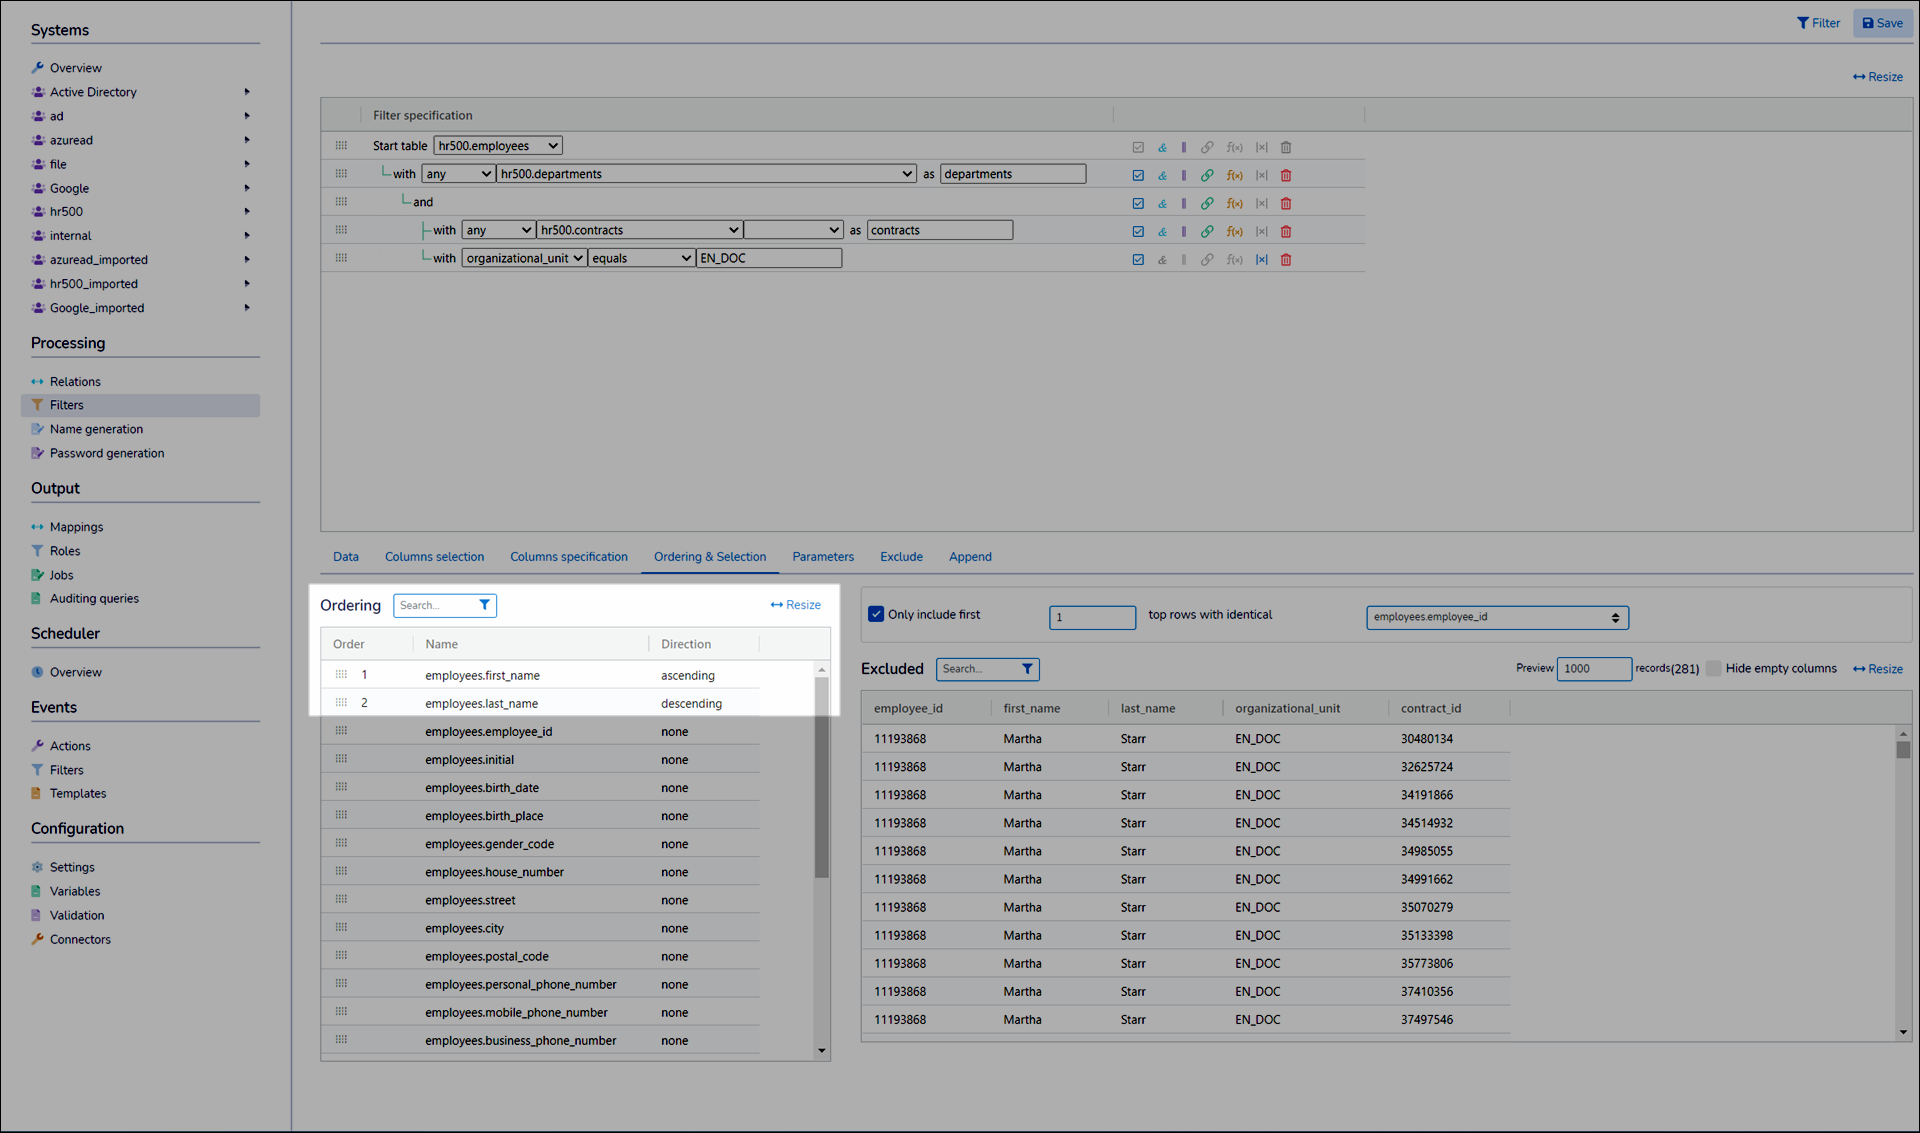Click the blue |x| icon on organizational_unit row
1920x1133 pixels.
point(1261,259)
